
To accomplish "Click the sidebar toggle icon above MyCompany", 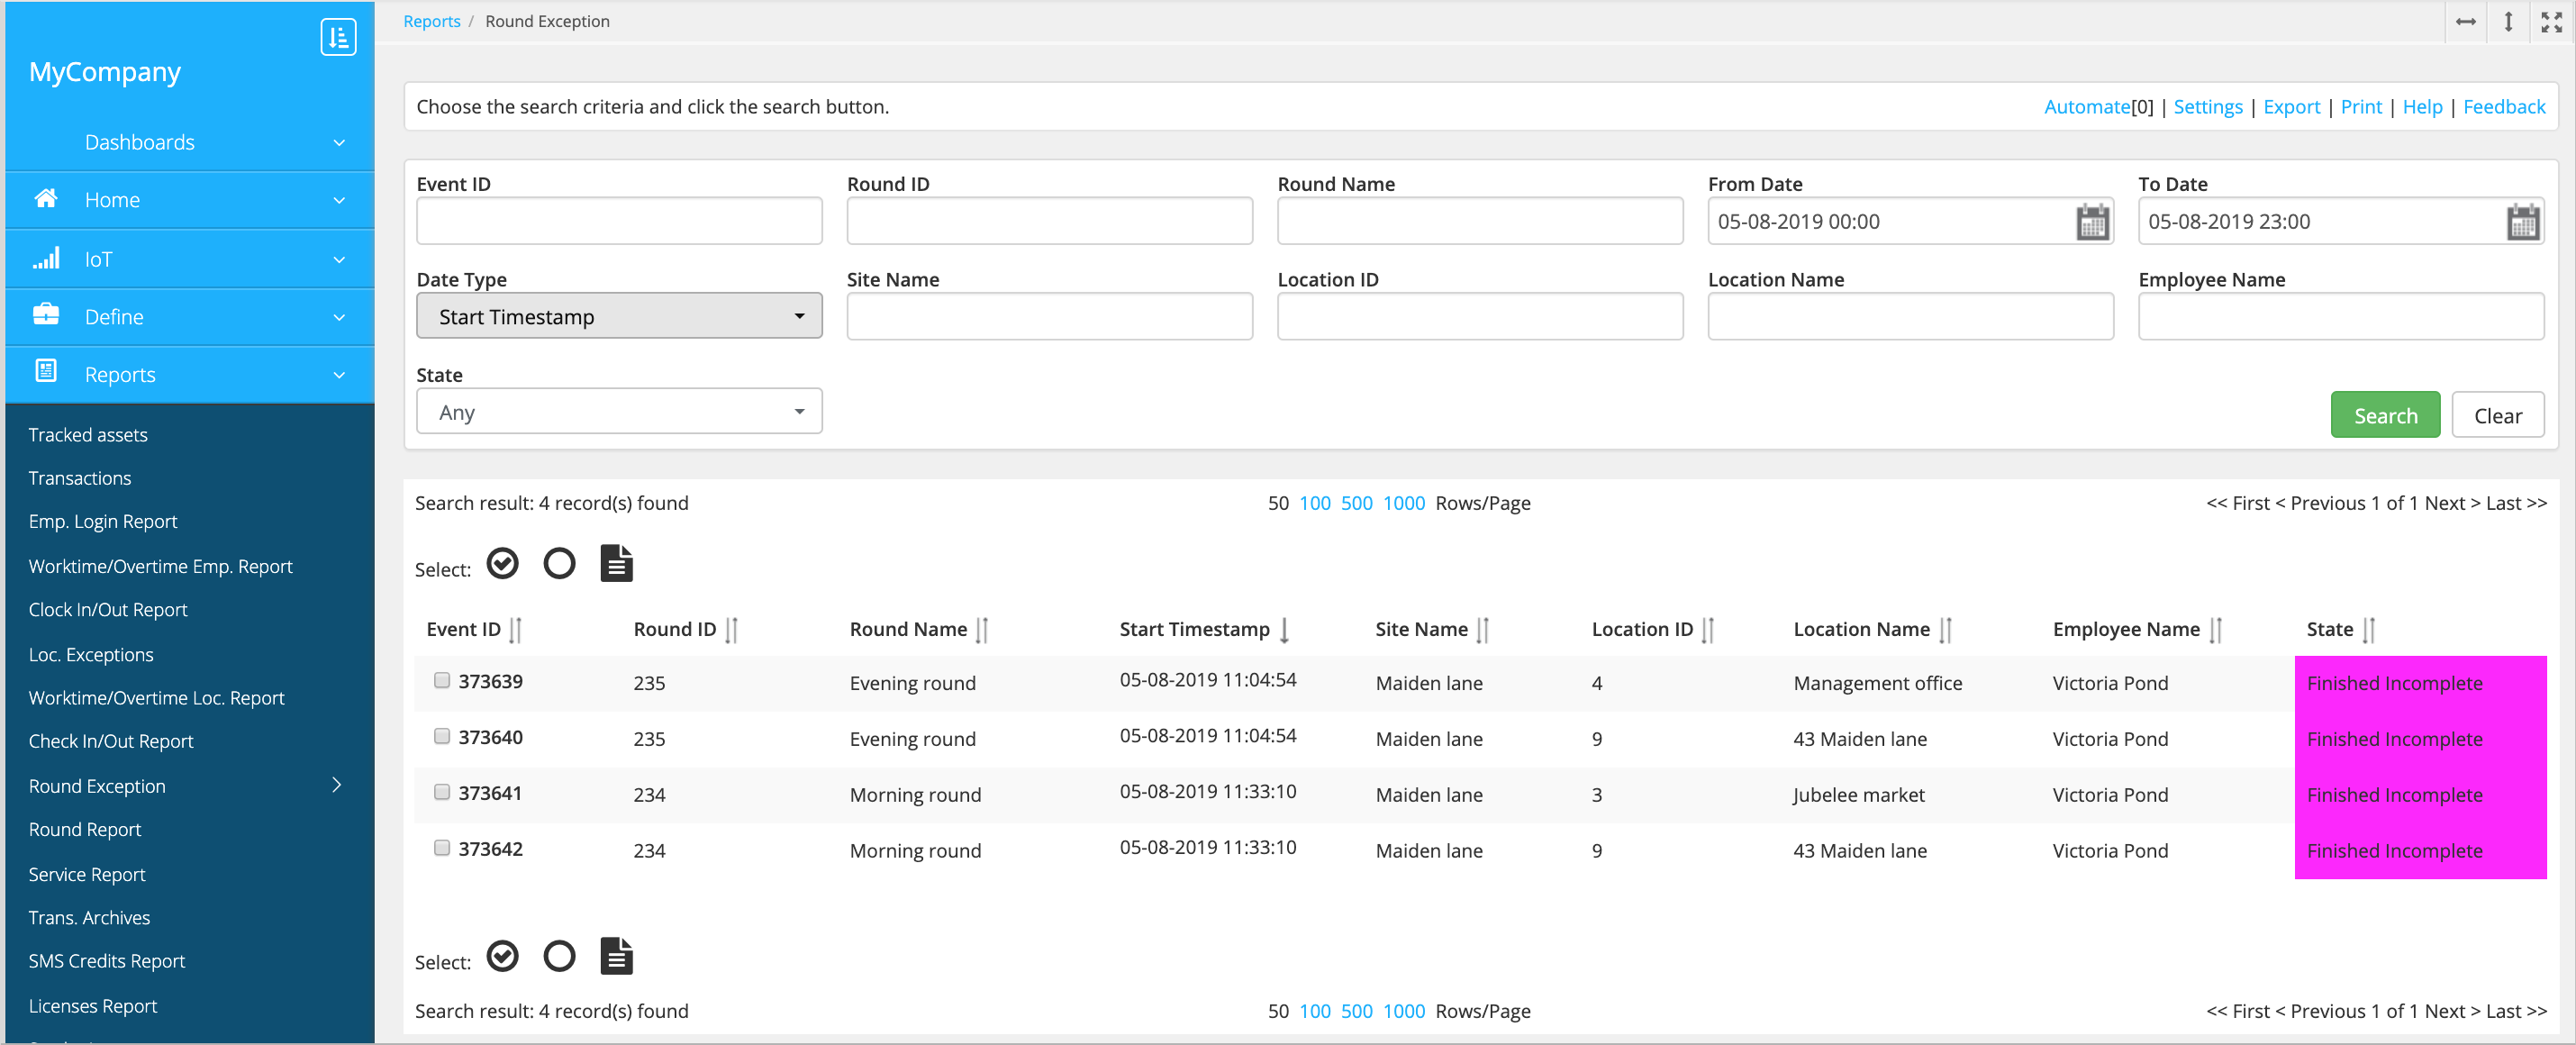I will coord(338,37).
